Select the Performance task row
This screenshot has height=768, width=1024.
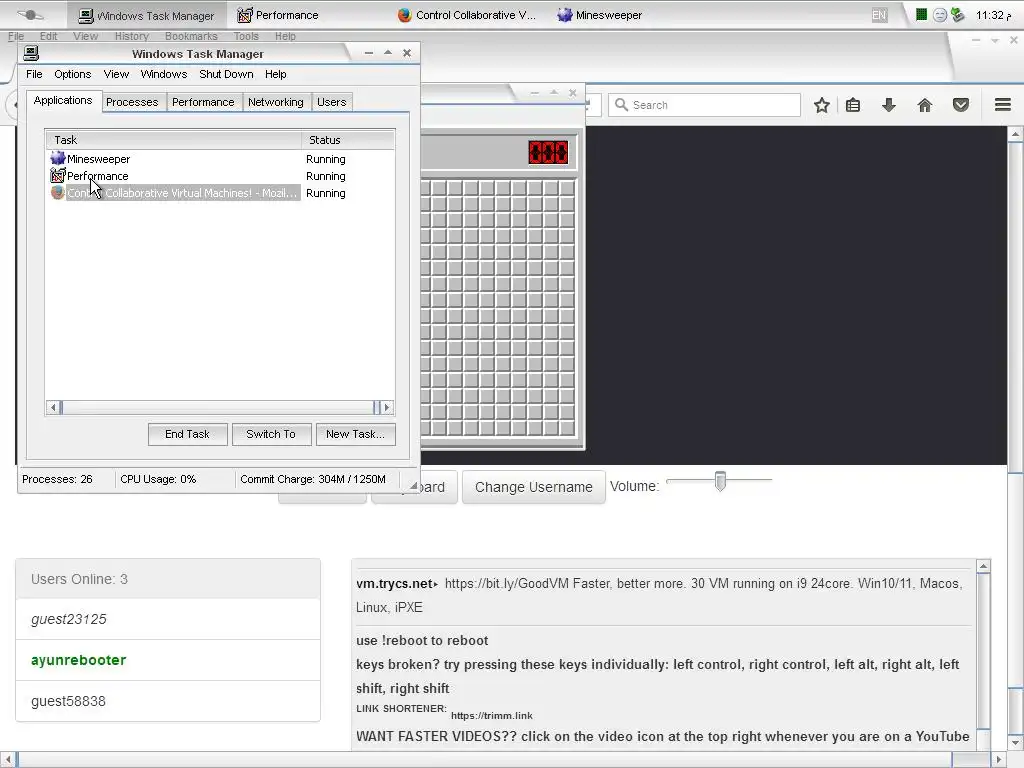[220, 176]
